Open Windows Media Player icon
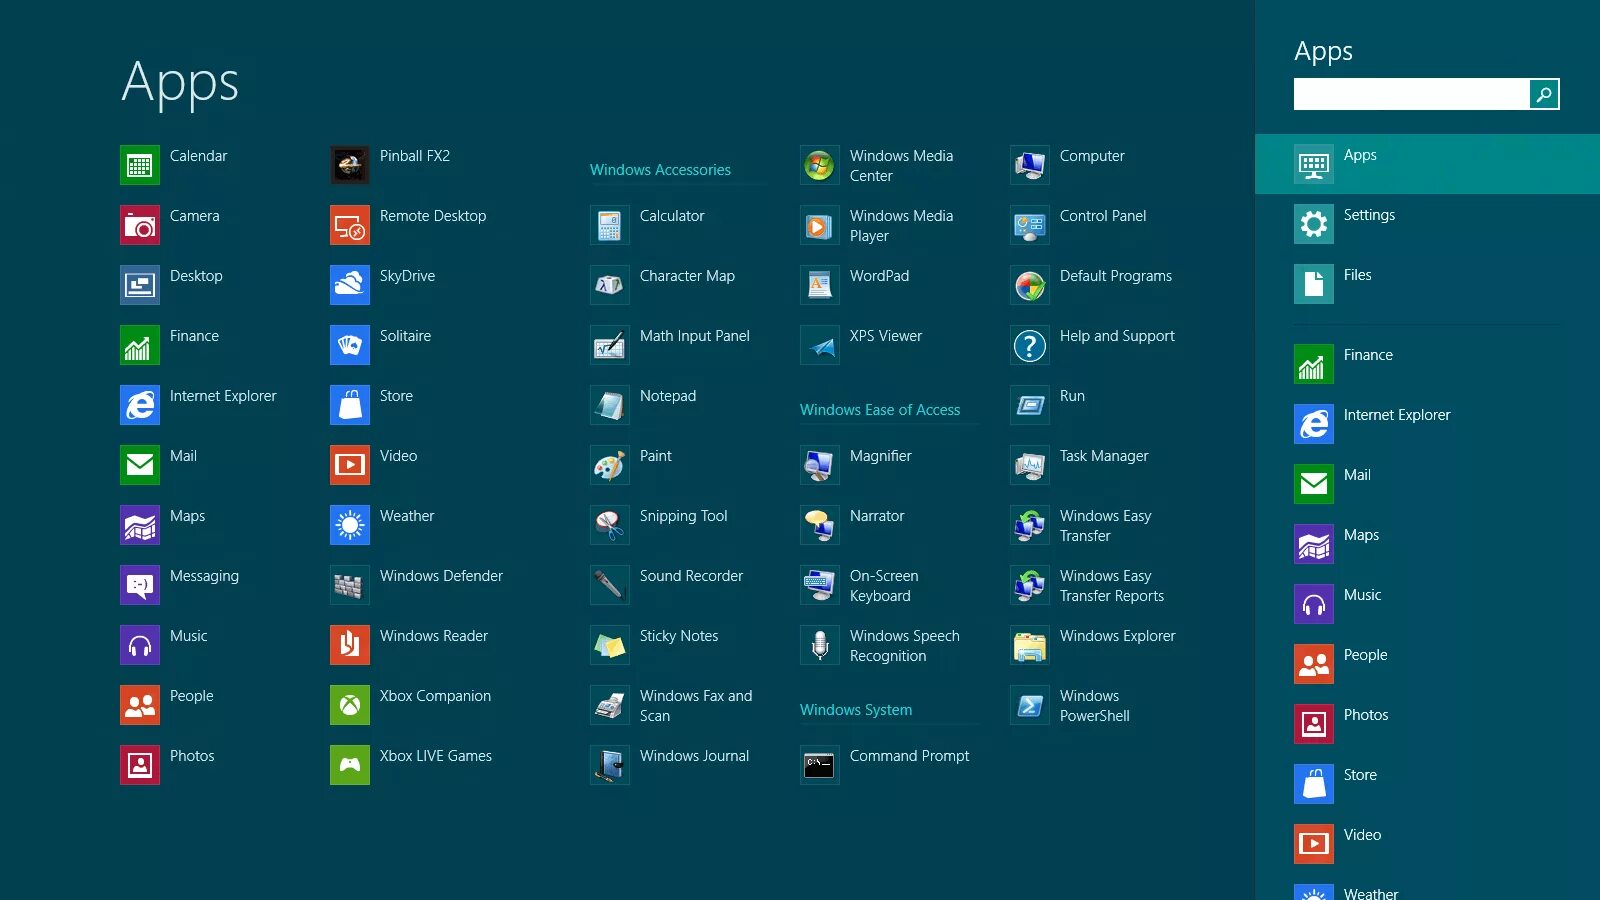The width and height of the screenshot is (1600, 900). coord(820,225)
